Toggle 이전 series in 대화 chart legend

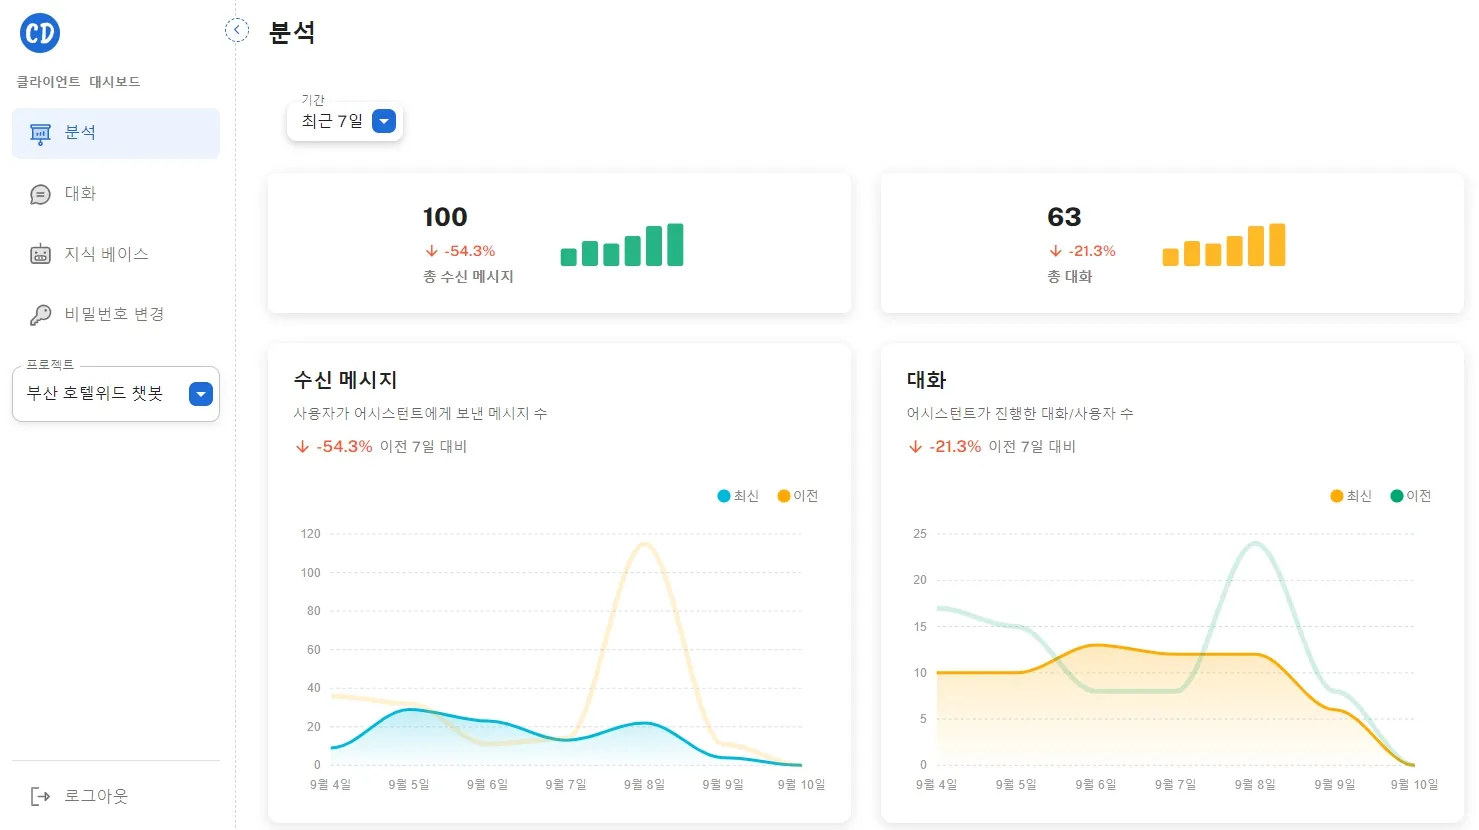tap(1411, 496)
